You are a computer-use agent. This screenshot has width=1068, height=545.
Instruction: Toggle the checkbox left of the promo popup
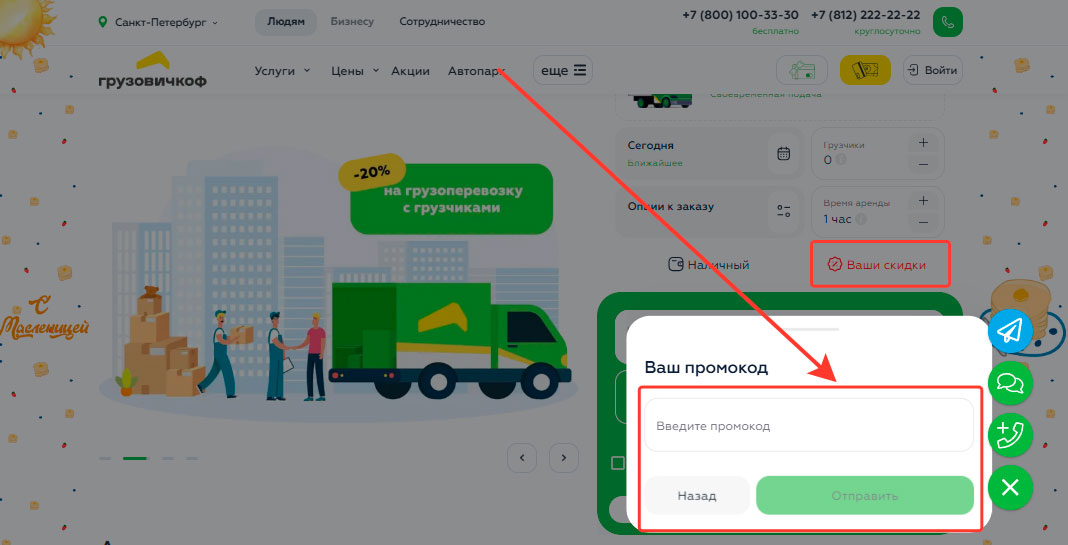pyautogui.click(x=618, y=463)
